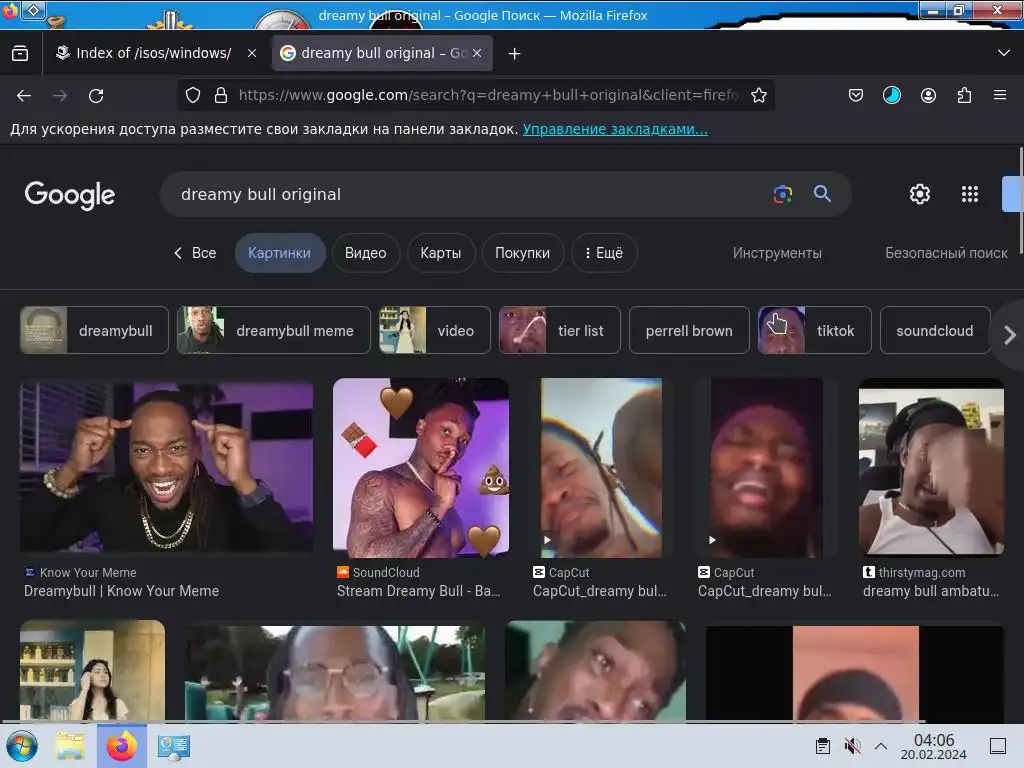Screen dimensions: 1024x768
Task: Filter by video chip
Action: (435, 330)
